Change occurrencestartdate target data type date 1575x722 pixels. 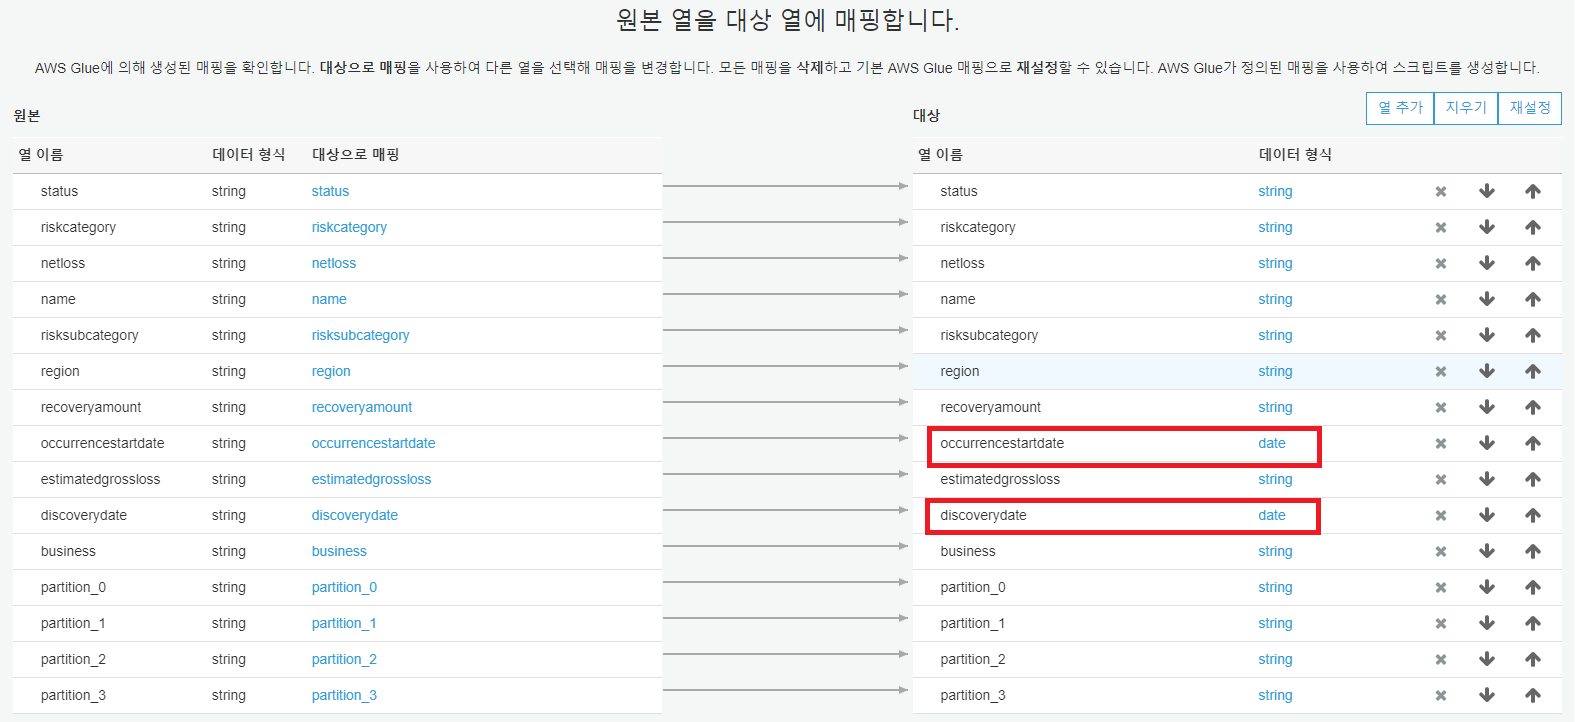[1271, 444]
